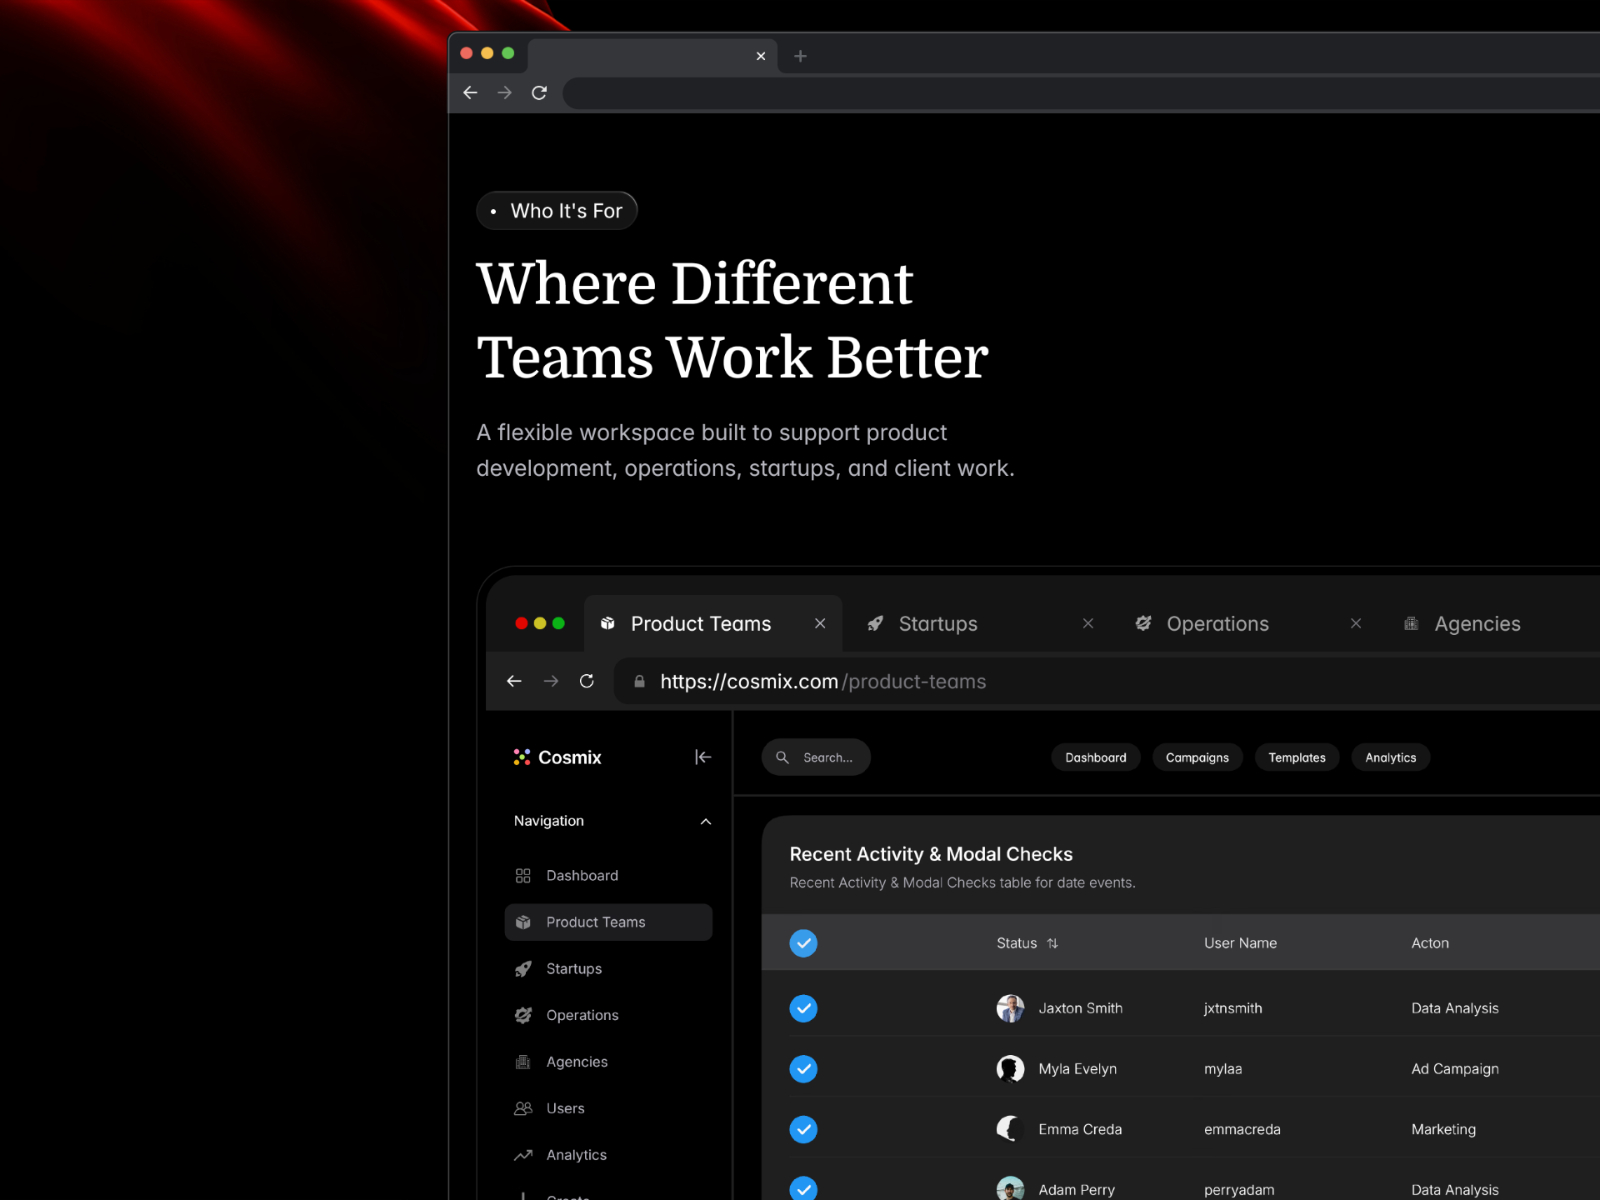Image resolution: width=1600 pixels, height=1200 pixels.
Task: Click the outer browser back arrow
Action: [x=470, y=93]
